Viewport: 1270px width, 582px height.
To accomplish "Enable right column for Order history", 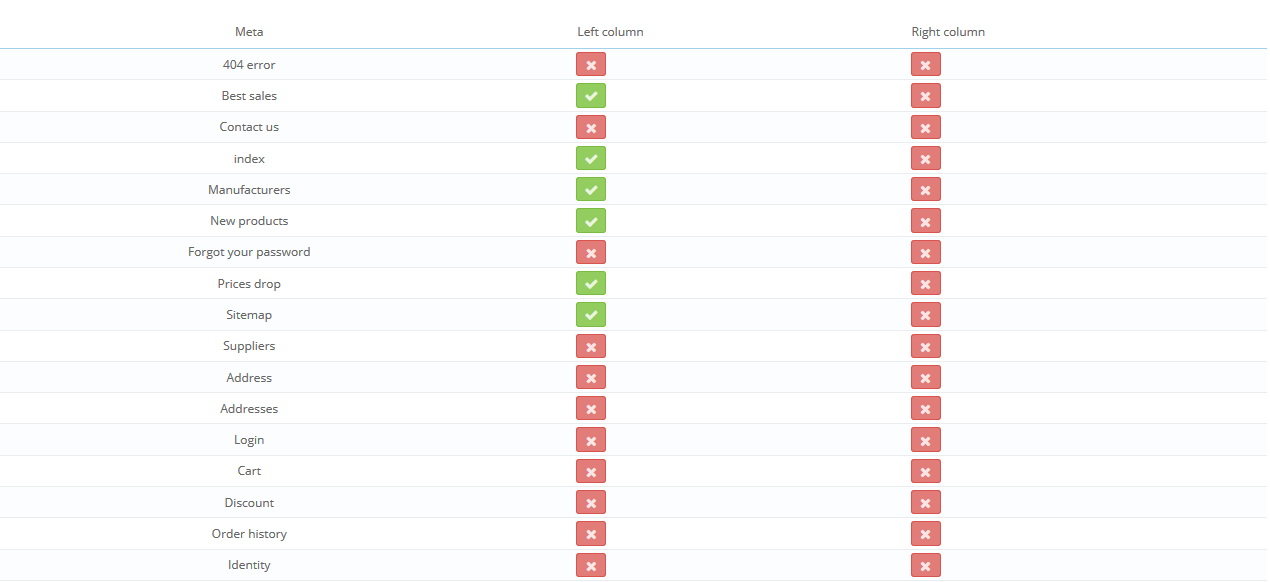I will (926, 534).
